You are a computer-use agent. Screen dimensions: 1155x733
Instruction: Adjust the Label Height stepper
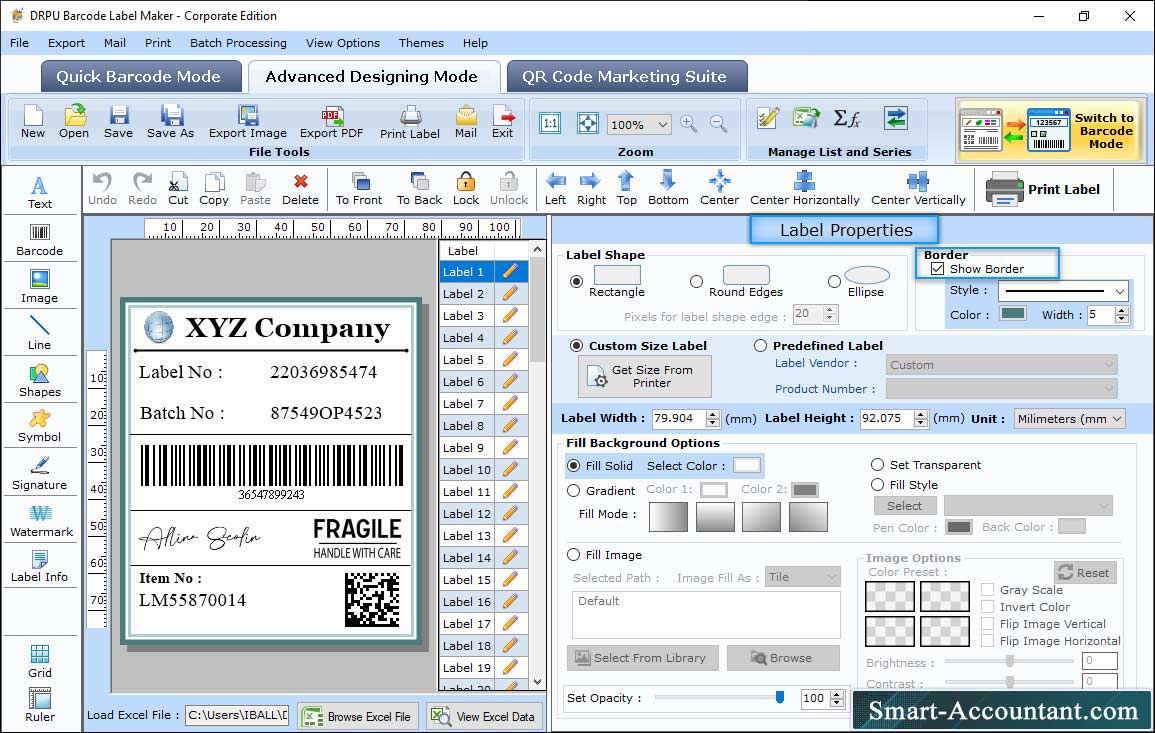[x=920, y=418]
